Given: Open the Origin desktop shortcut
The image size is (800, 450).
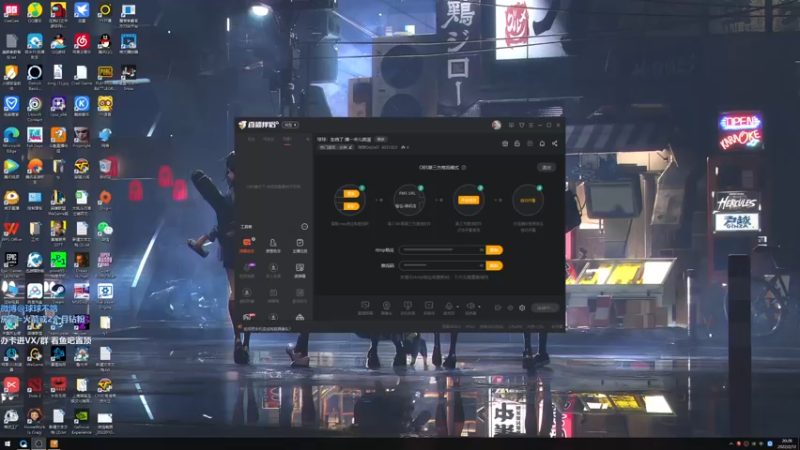Looking at the screenshot, I should (x=105, y=199).
